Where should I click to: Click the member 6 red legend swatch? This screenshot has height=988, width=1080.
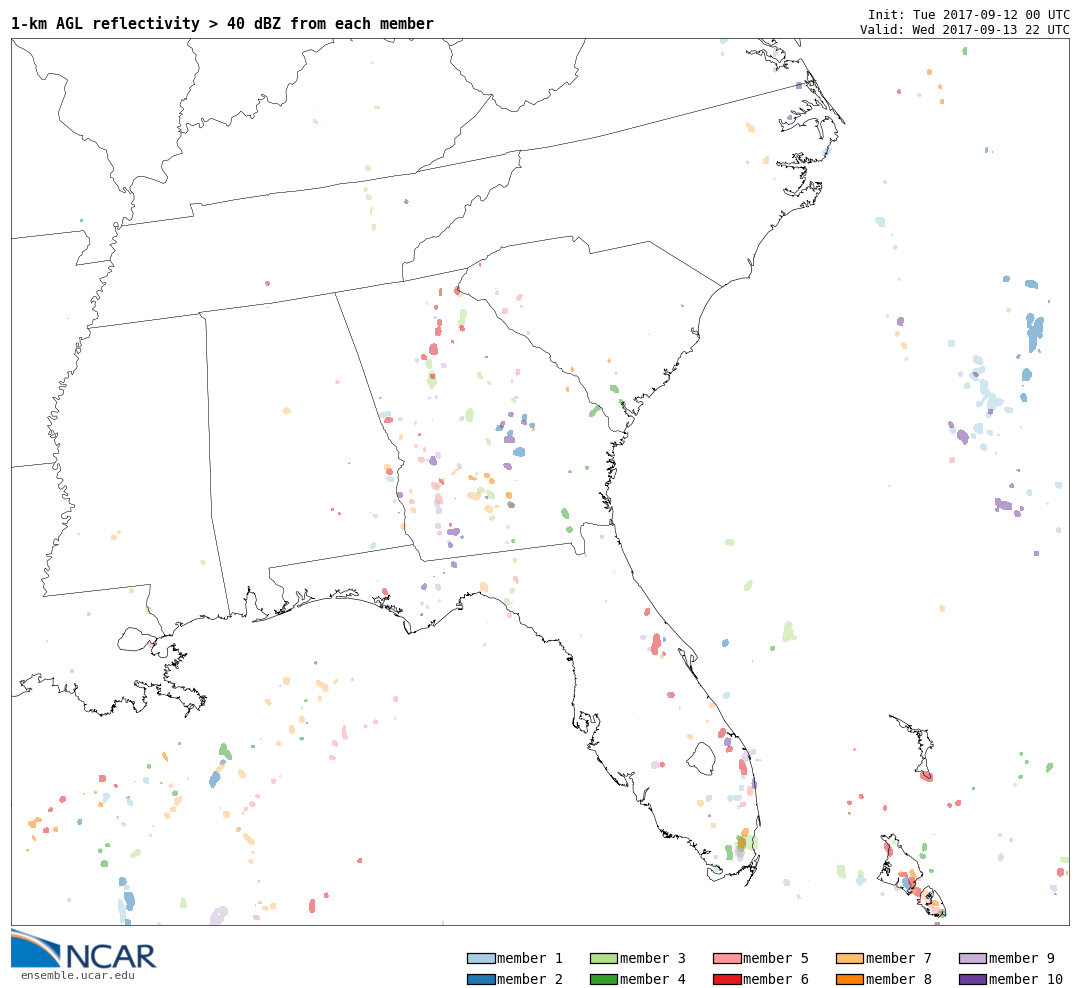tap(727, 979)
